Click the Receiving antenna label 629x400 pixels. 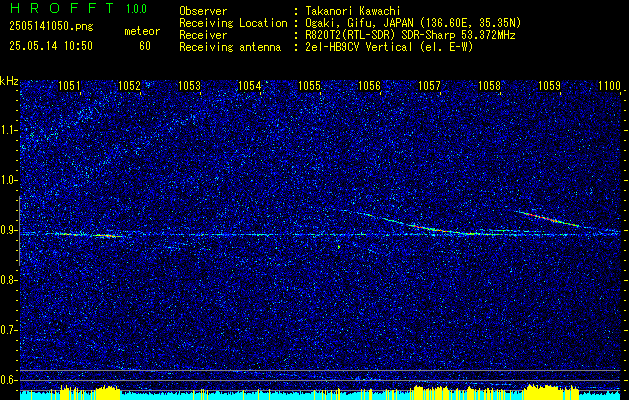pos(230,47)
